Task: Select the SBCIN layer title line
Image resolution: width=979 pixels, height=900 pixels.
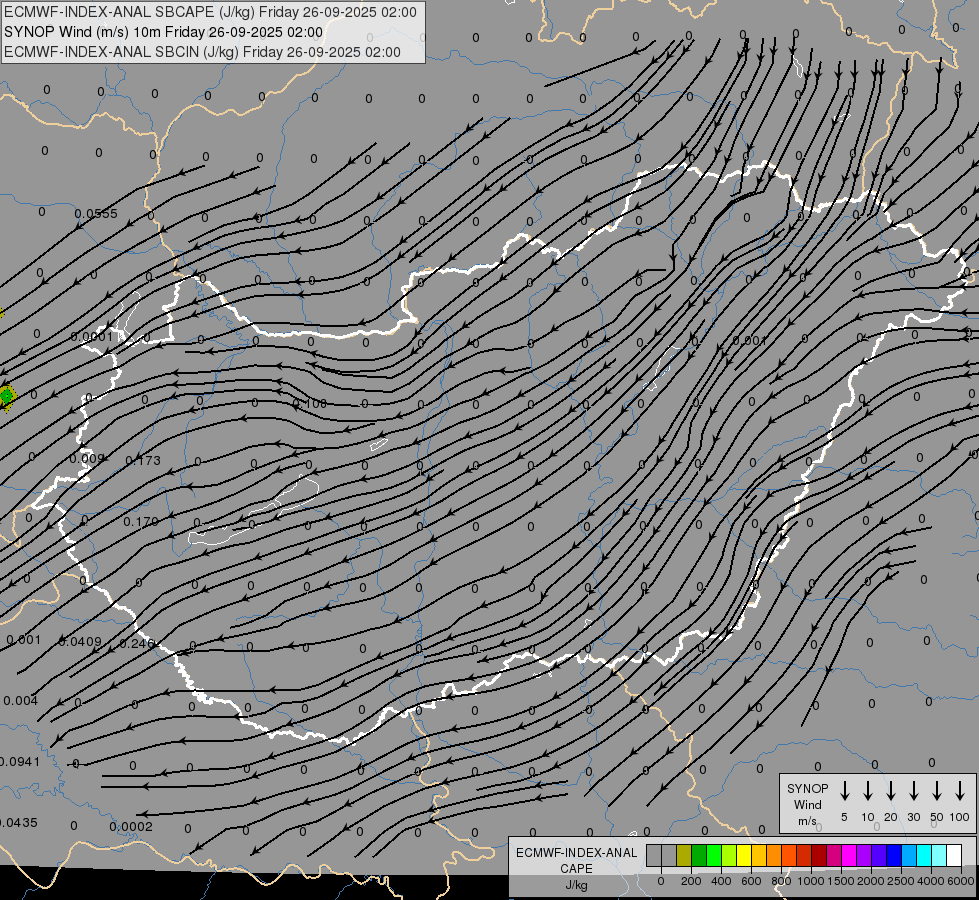Action: click(203, 52)
